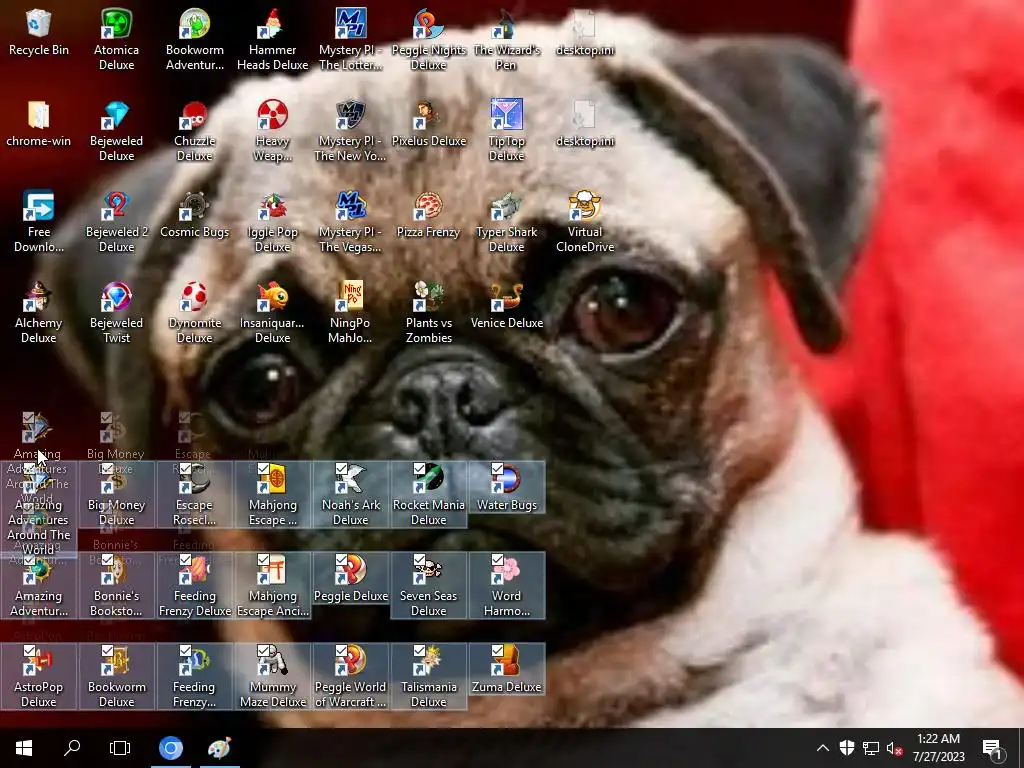The width and height of the screenshot is (1024, 768).
Task: Switch to Paint in the taskbar
Action: click(x=219, y=748)
